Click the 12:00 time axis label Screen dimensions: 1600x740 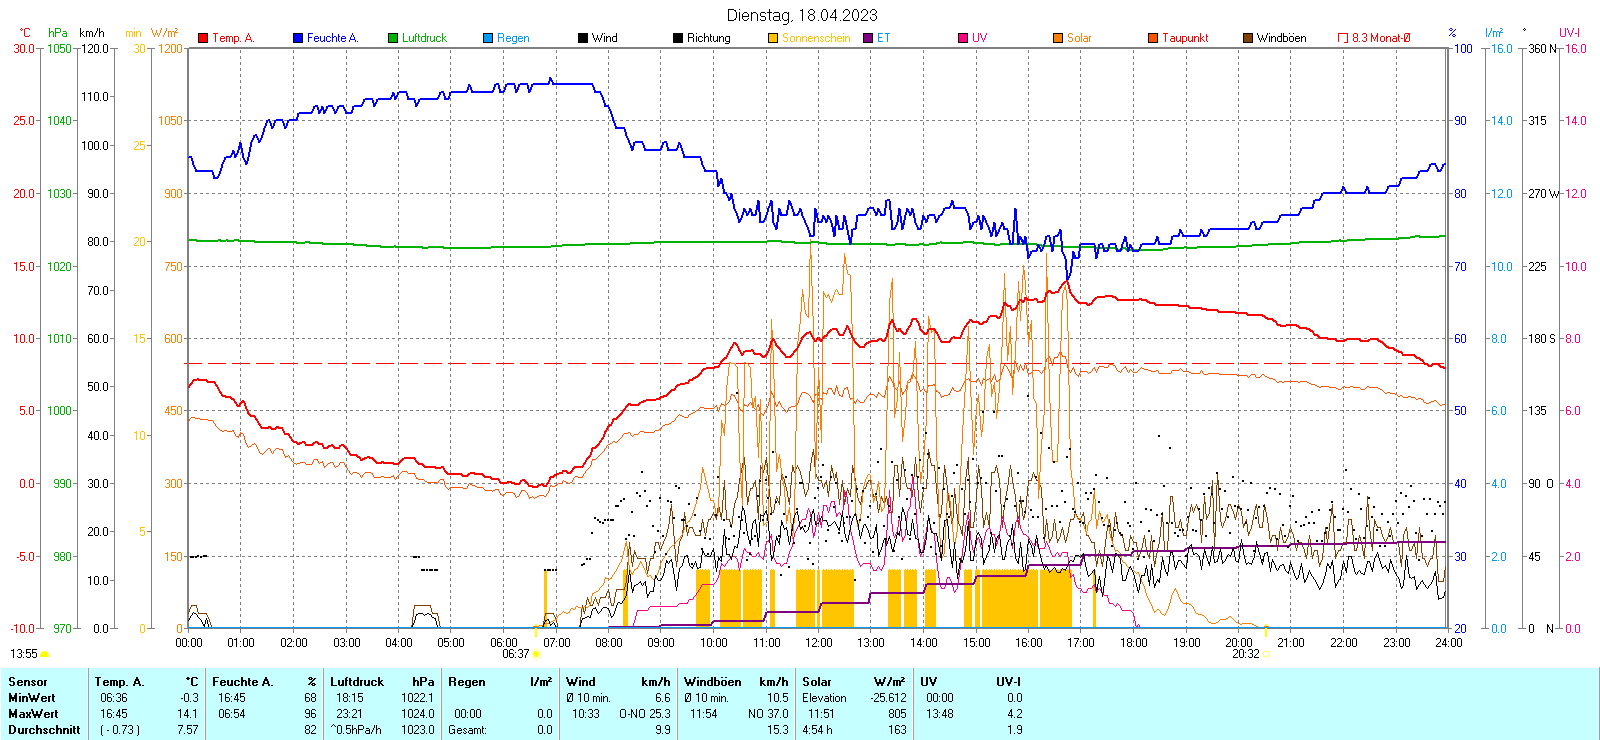[818, 643]
